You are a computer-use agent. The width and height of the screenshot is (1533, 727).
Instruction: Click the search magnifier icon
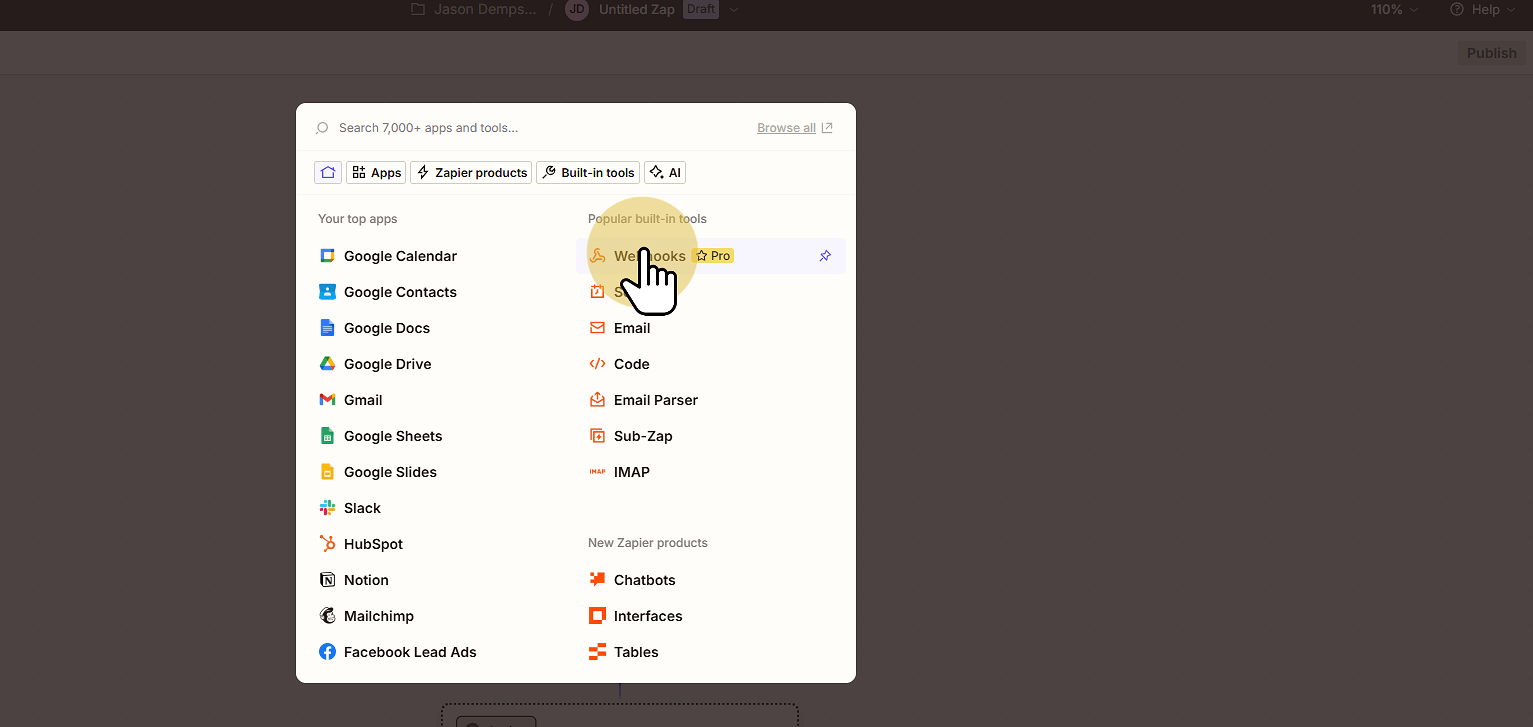coord(322,128)
